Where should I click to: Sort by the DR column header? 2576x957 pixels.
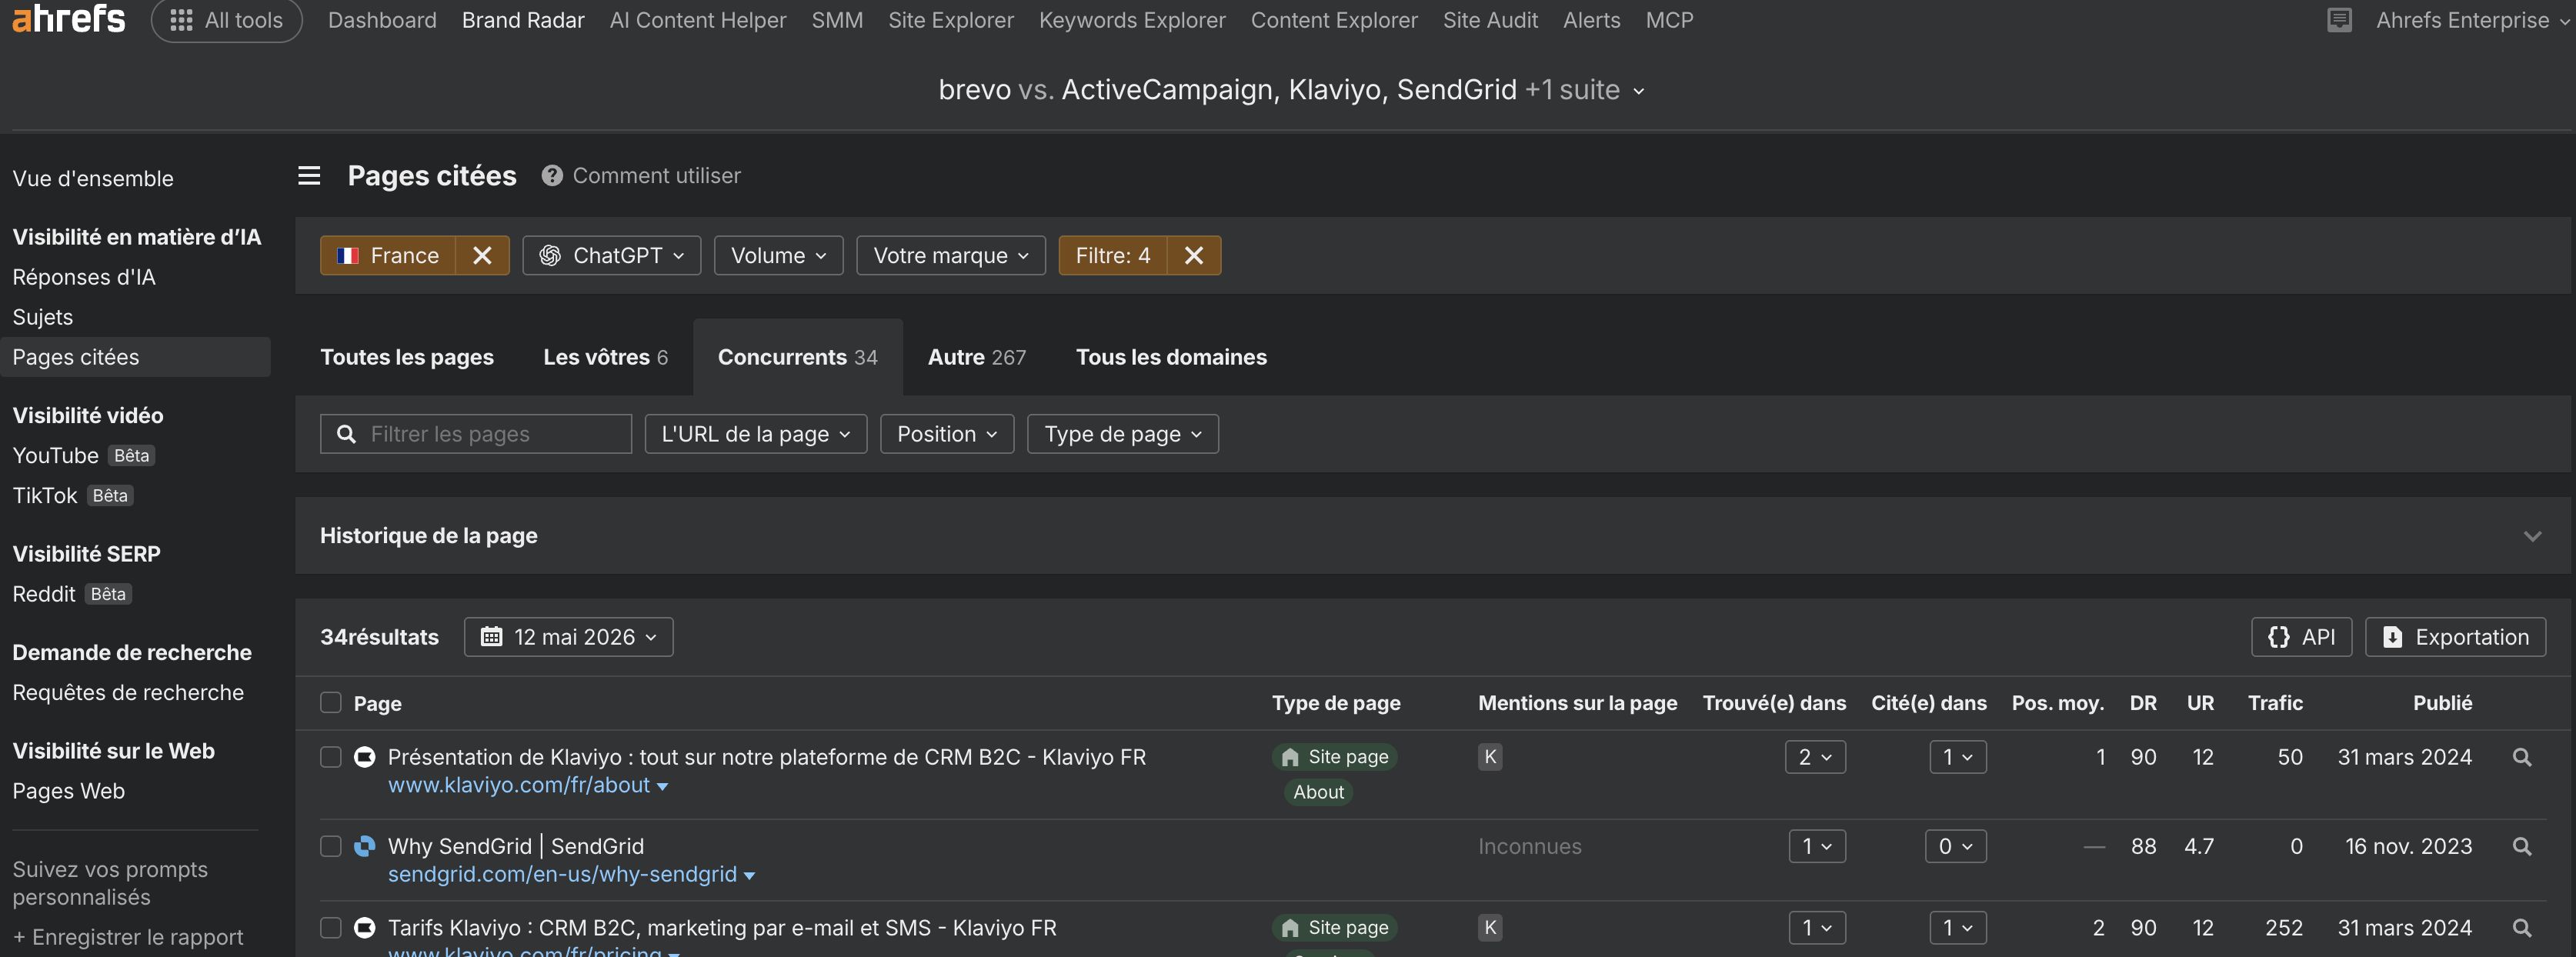coord(2143,703)
